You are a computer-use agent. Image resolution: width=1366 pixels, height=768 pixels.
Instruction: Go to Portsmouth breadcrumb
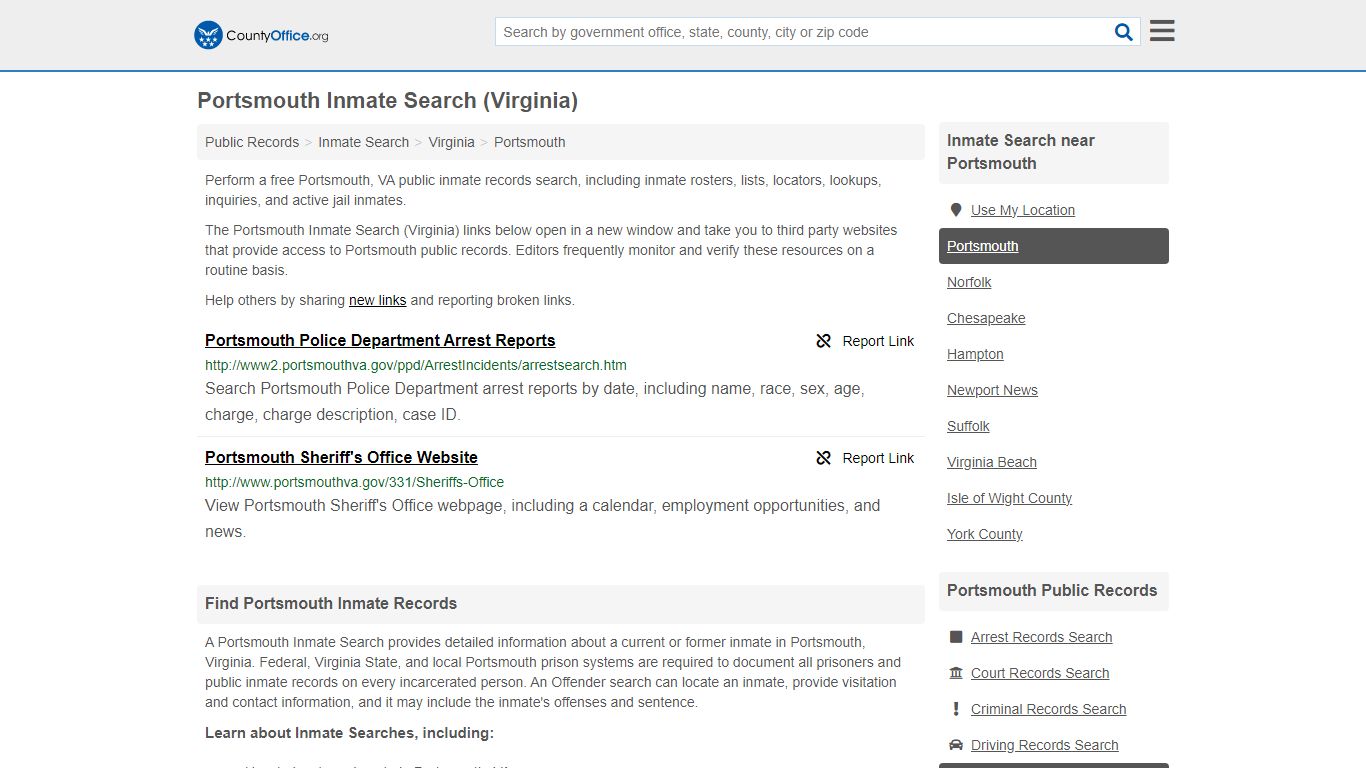(529, 142)
